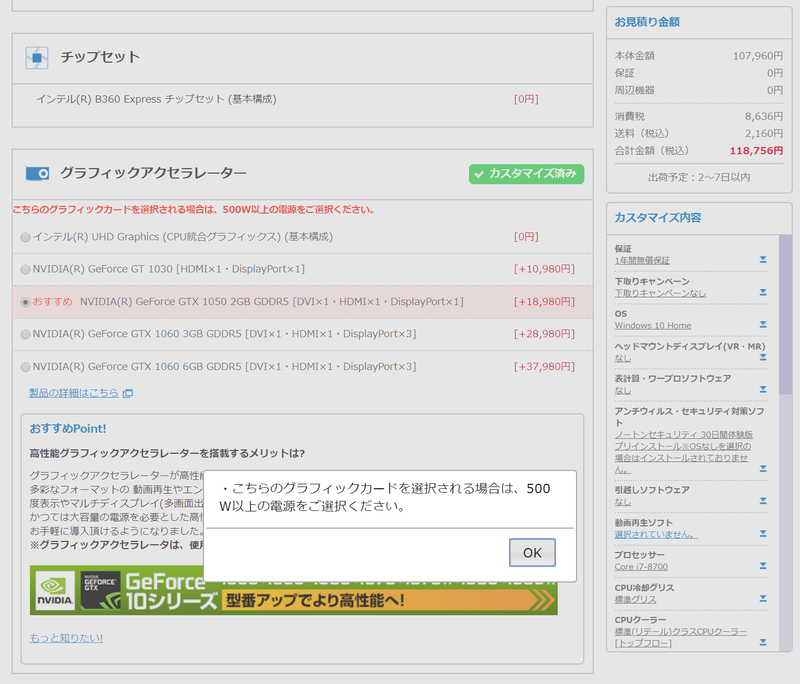Open the 標準グリス link
800x684 pixels.
pyautogui.click(x=635, y=599)
